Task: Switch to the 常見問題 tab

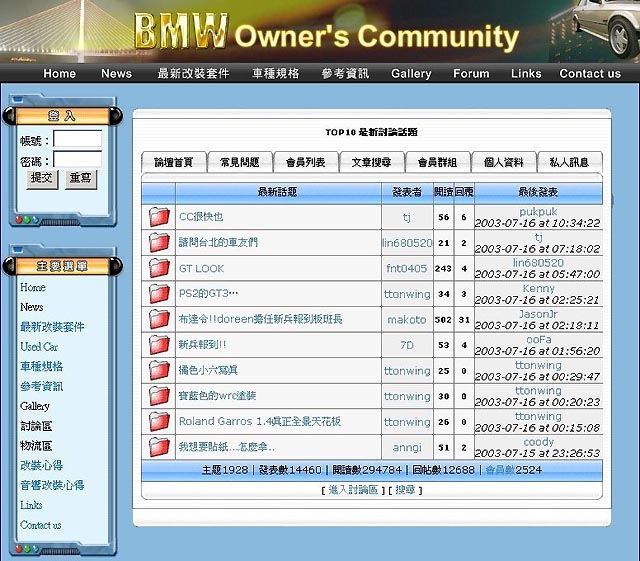Action: (240, 163)
